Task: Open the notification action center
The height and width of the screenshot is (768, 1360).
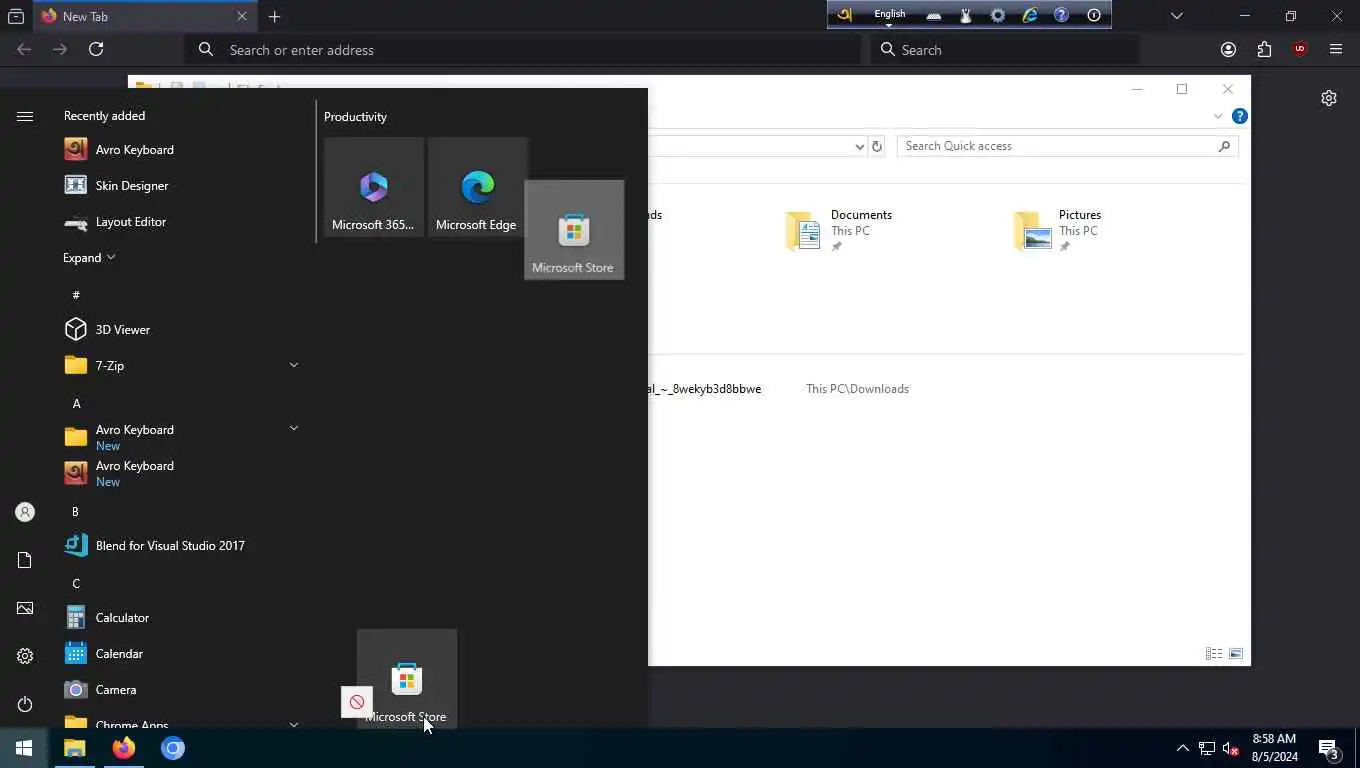Action: [1329, 748]
